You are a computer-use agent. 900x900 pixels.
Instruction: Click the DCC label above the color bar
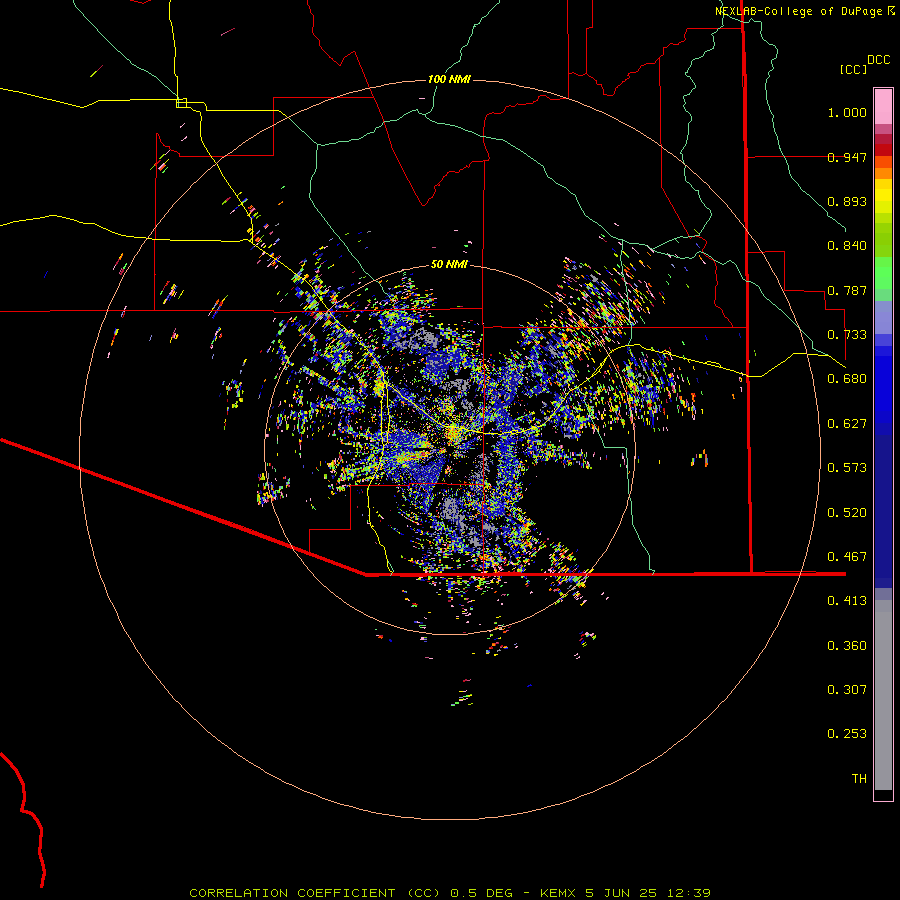878,60
